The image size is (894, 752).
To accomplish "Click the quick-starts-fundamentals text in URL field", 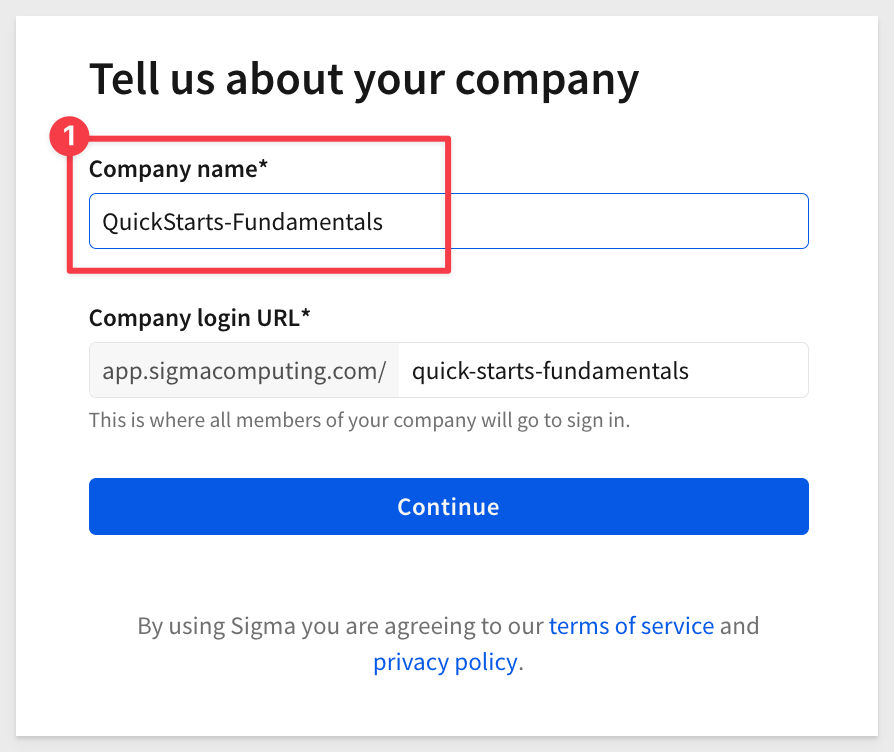I will tap(550, 371).
